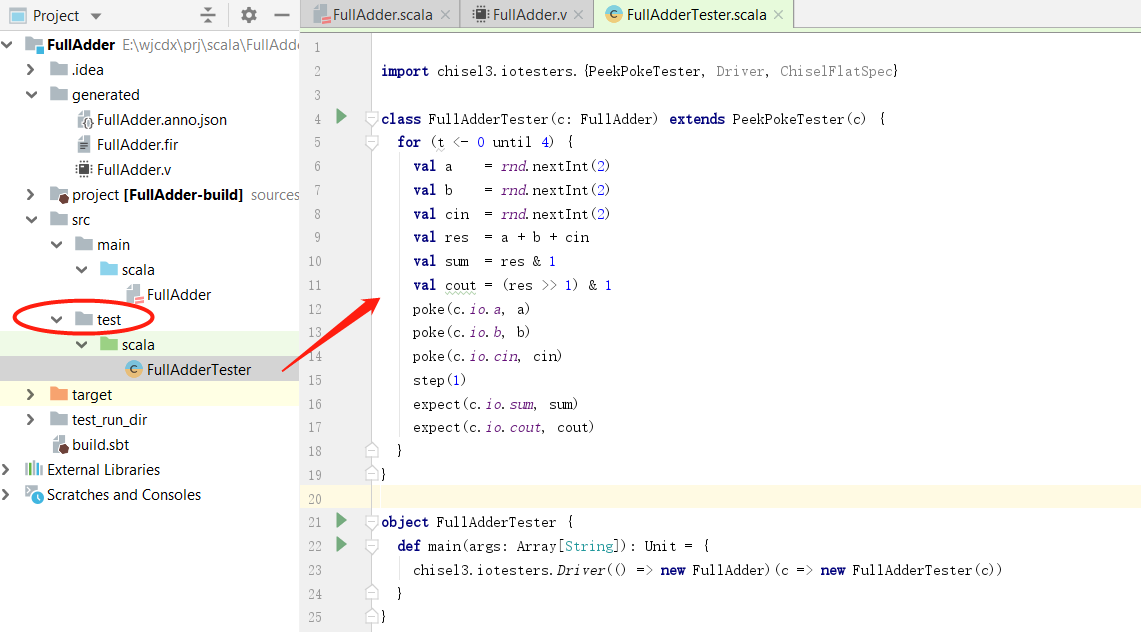Click the src folder icon
Image resolution: width=1141 pixels, height=632 pixels.
pos(59,219)
